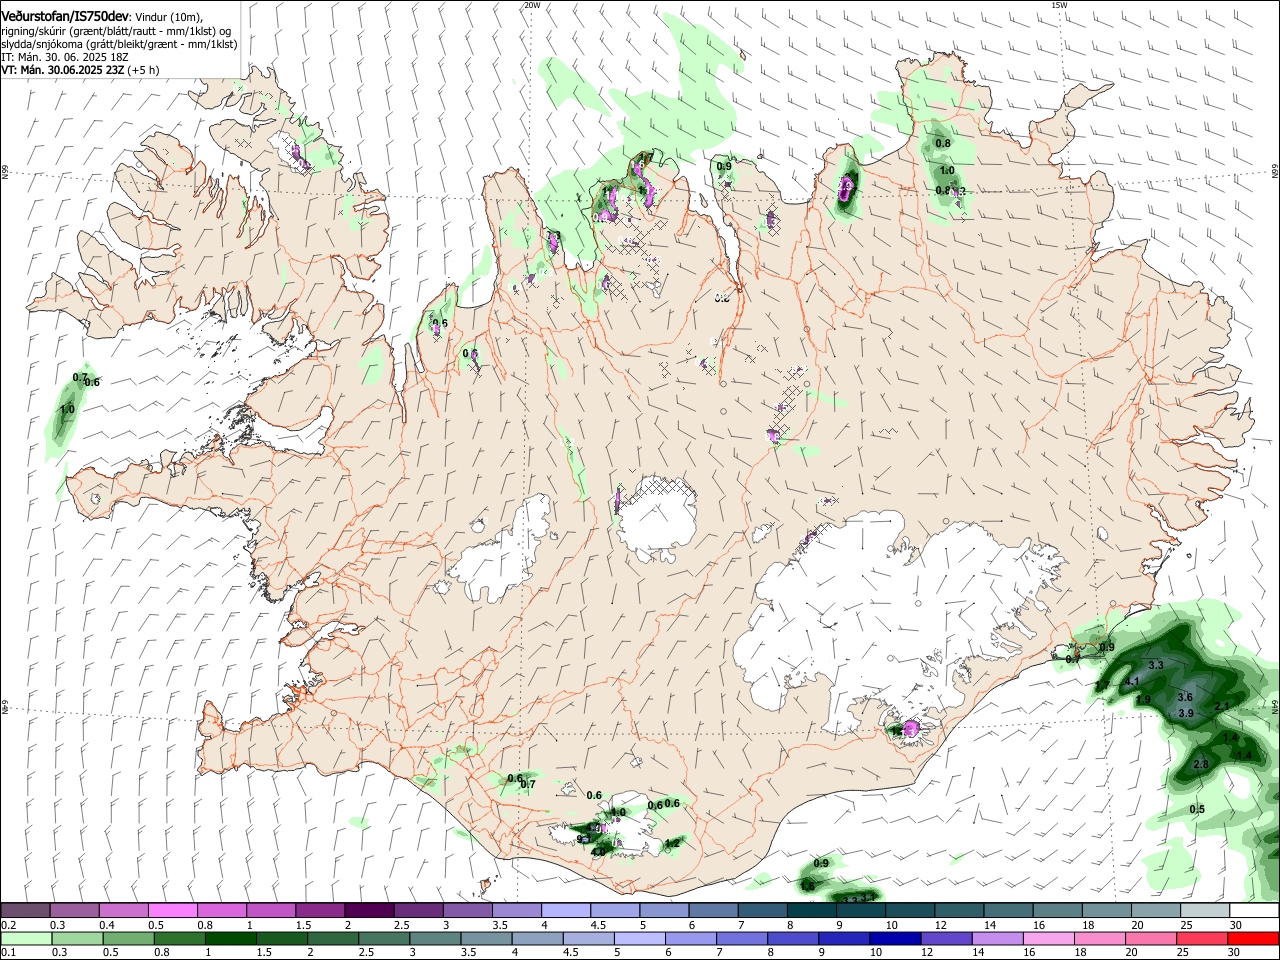Pick the dark teal swatch between upper-row 8 and 9
Viewport: 1280px width, 960px height.
click(x=811, y=911)
